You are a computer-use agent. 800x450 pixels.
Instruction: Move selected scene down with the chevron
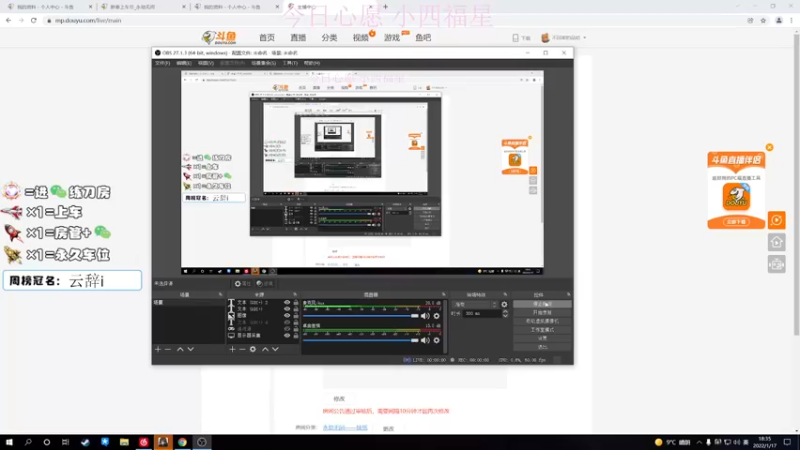190,349
